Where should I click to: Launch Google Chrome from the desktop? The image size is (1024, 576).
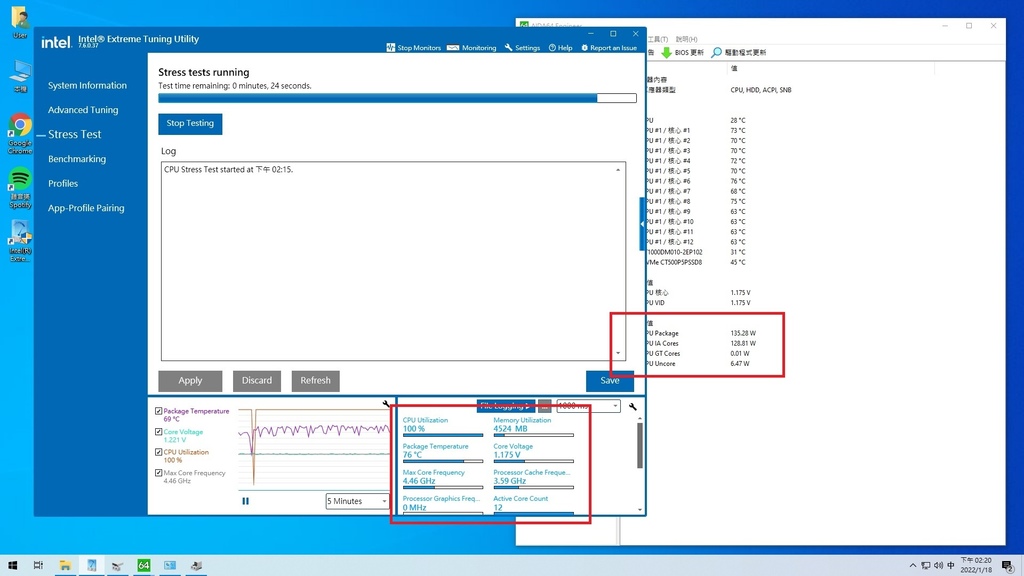(x=20, y=134)
